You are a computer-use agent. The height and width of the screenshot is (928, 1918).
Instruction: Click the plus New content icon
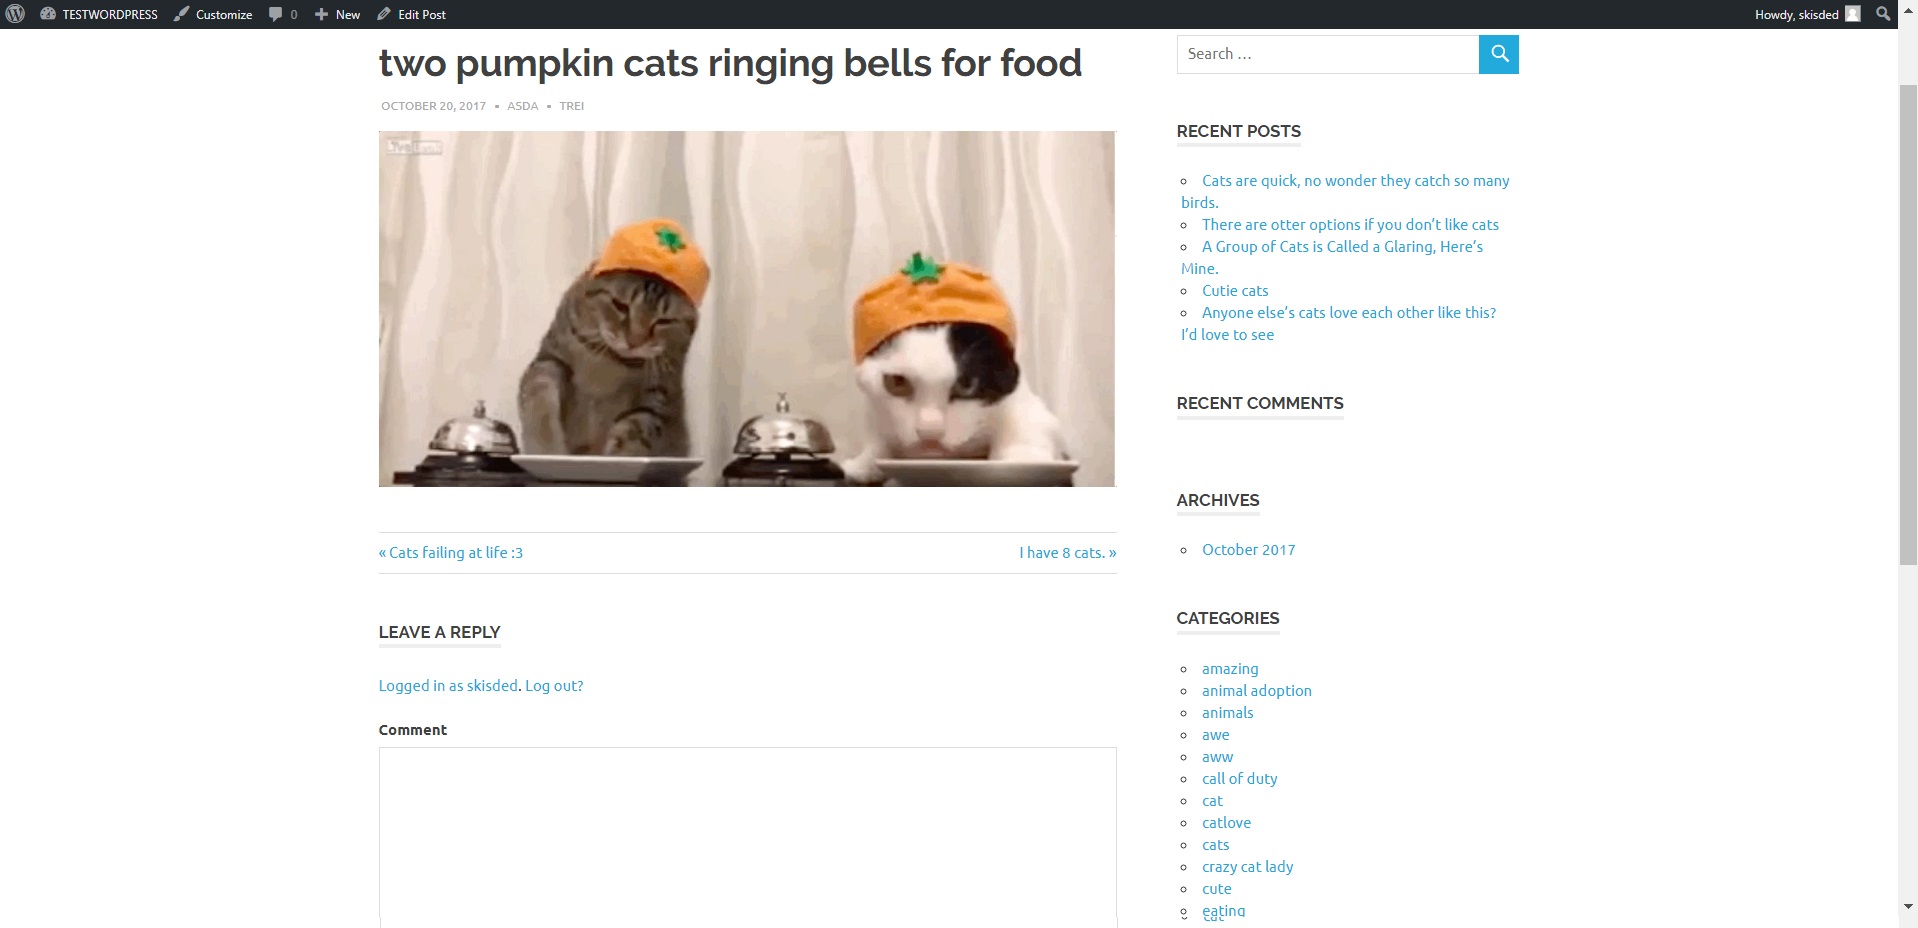point(321,14)
